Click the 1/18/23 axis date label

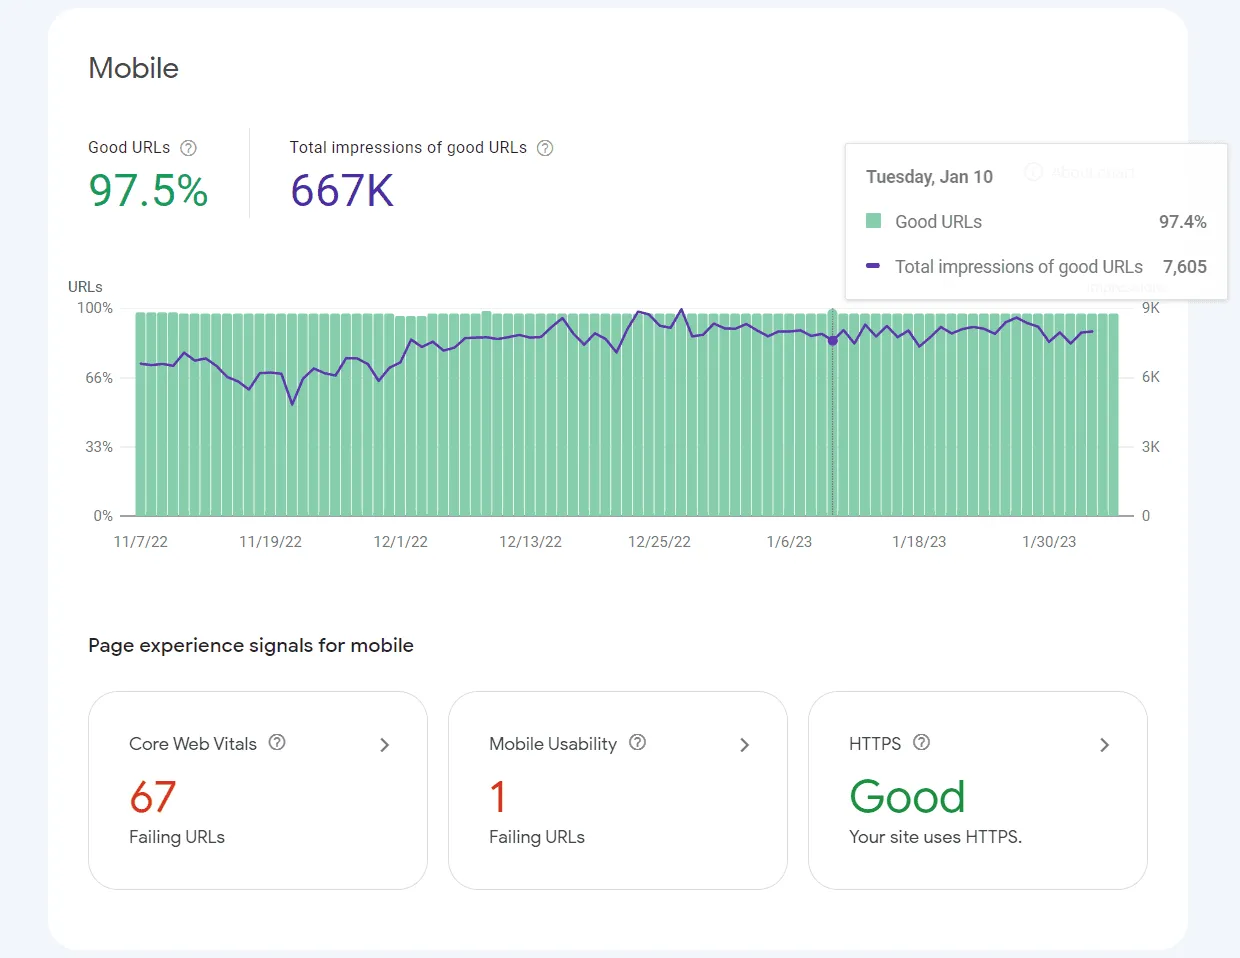(919, 542)
